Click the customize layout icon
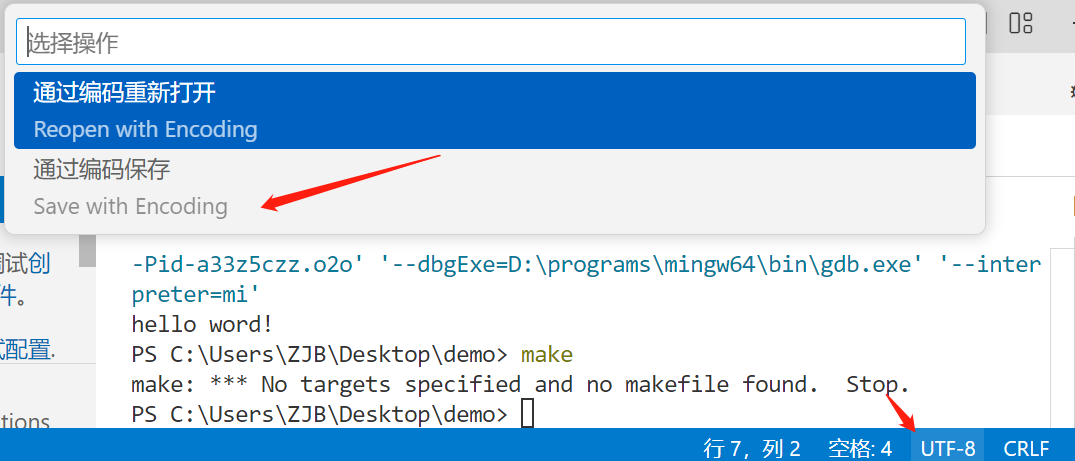Screen dimensions: 1075x461 1021,23
